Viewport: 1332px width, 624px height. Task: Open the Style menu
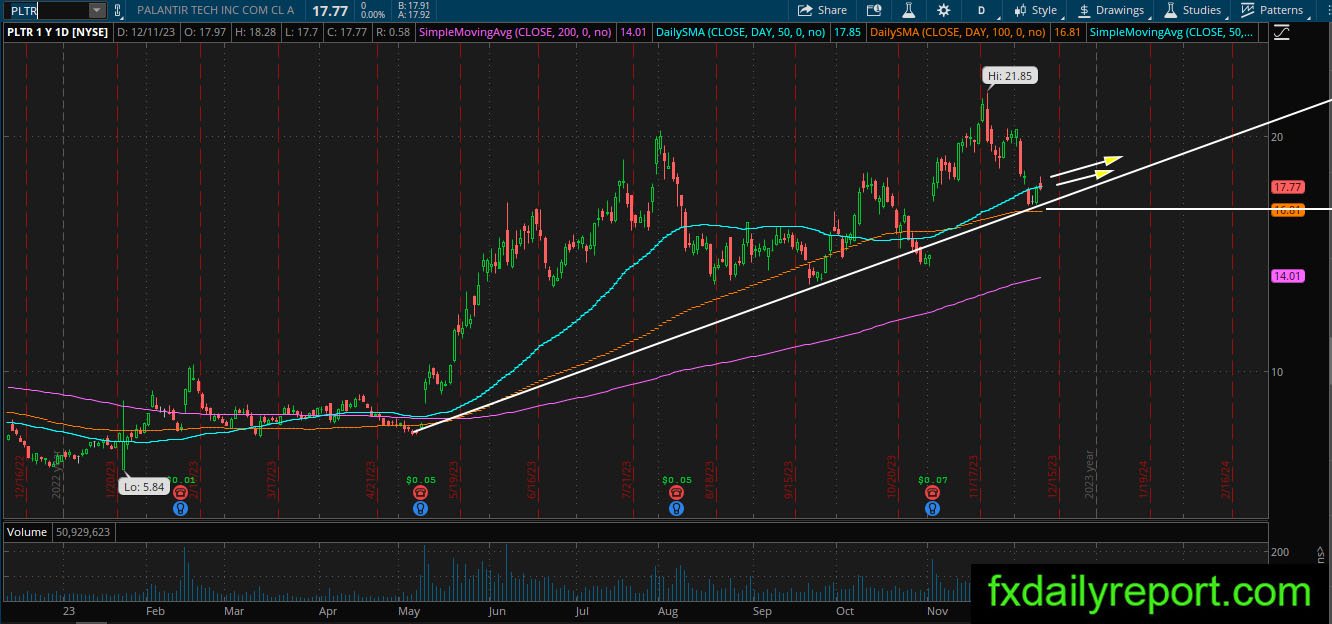1035,10
